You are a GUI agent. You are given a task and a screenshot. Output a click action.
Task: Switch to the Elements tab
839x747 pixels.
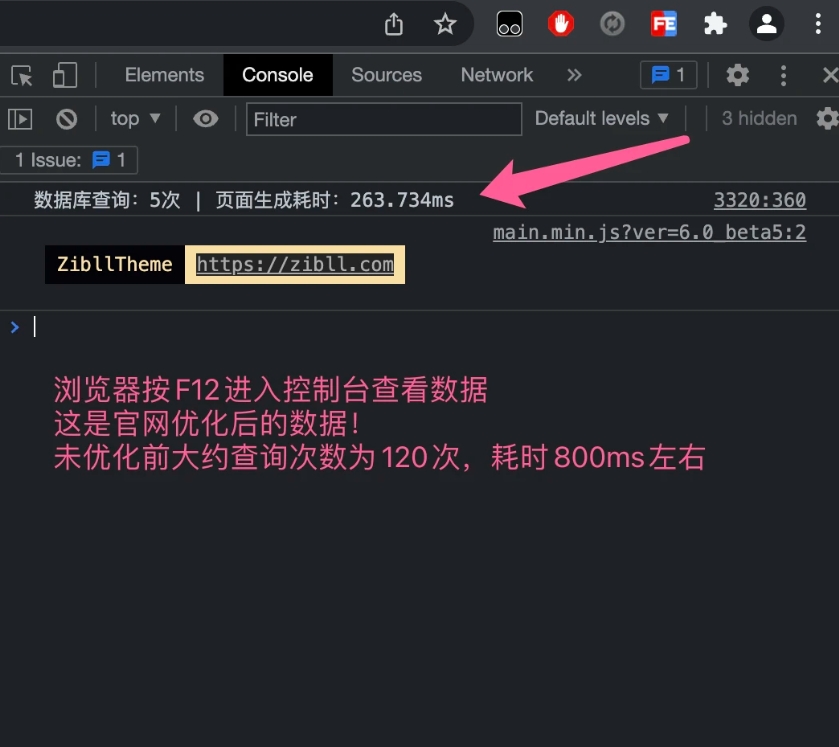tap(164, 75)
